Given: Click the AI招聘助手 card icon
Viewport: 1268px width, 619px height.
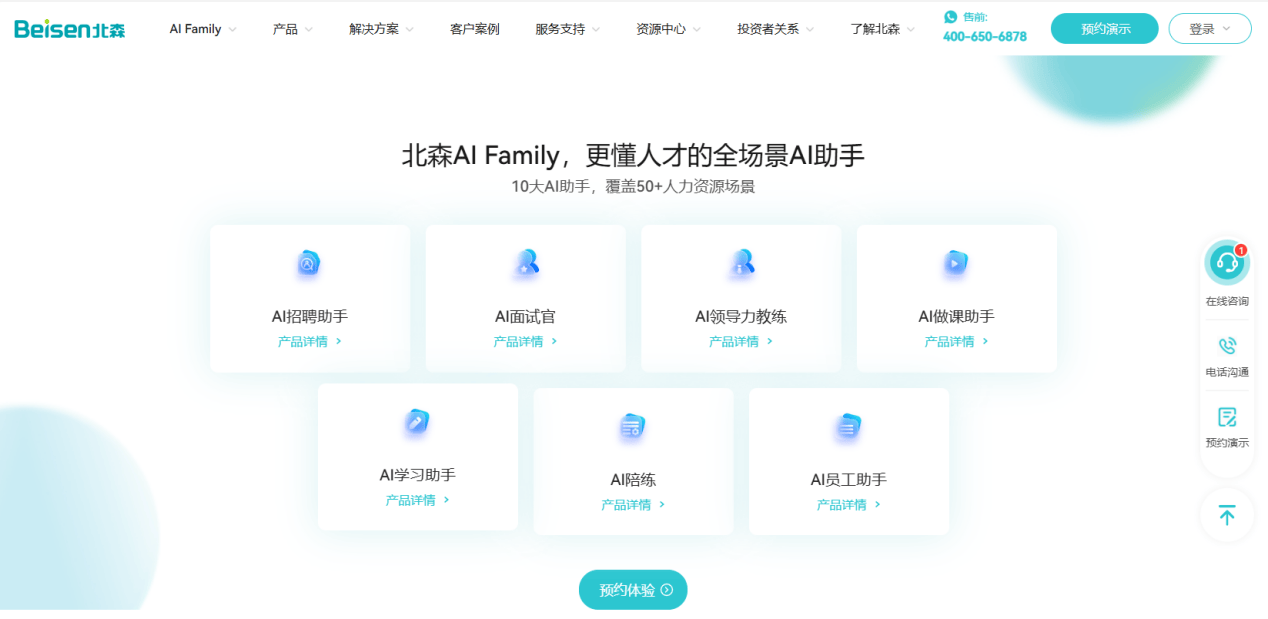Looking at the screenshot, I should click(308, 264).
